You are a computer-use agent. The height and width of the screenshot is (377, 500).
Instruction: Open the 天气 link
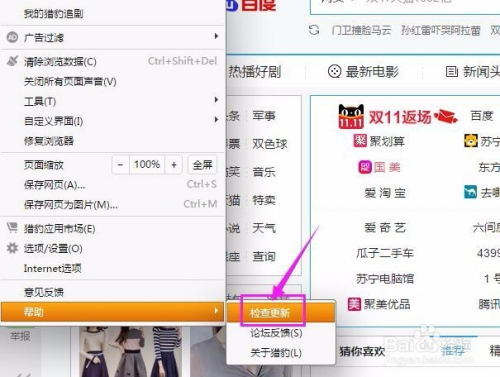point(264,228)
